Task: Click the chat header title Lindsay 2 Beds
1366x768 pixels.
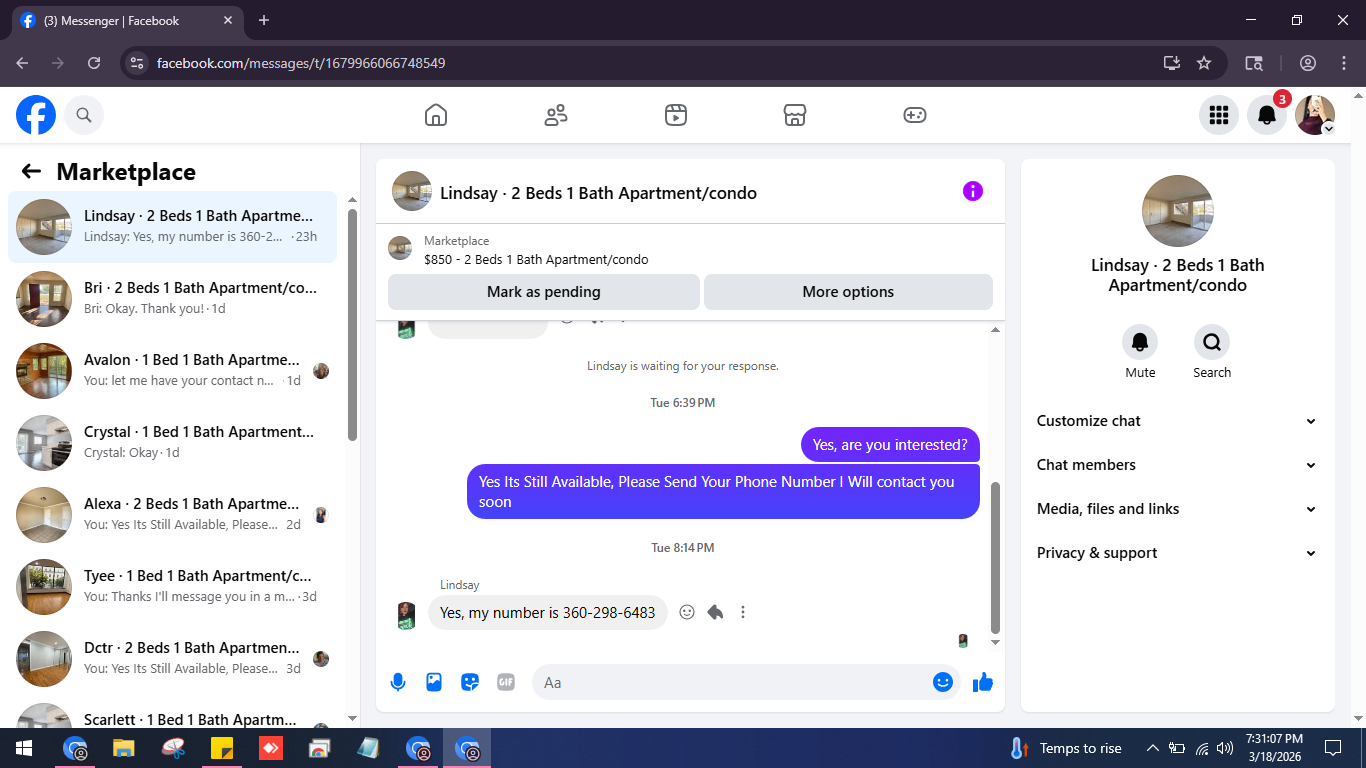Action: point(598,193)
